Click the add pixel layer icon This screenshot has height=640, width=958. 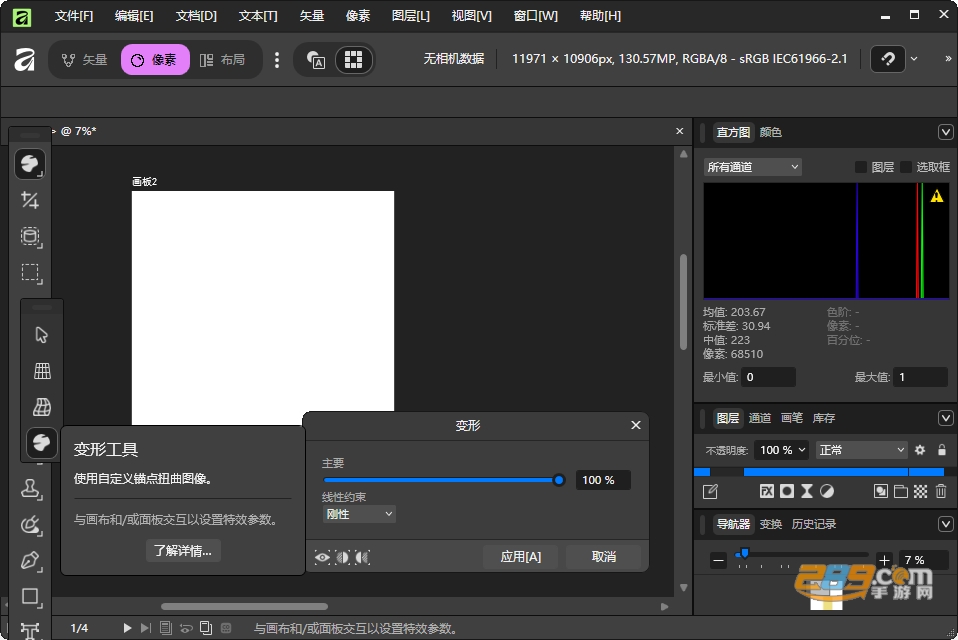coord(880,491)
